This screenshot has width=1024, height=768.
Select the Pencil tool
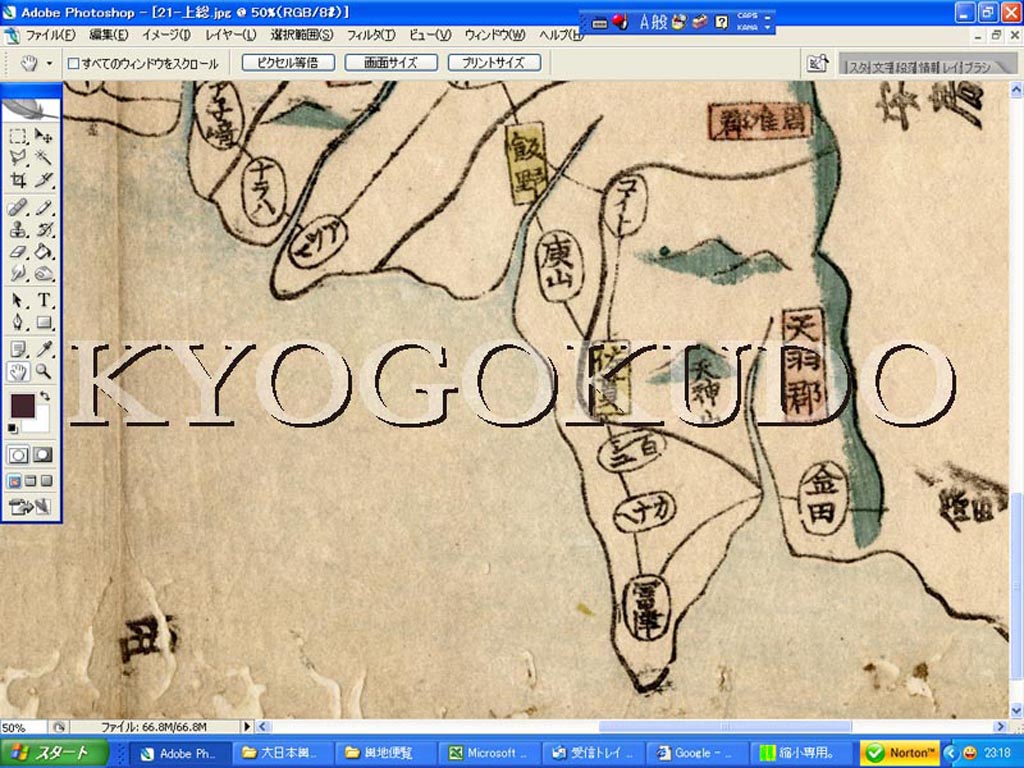[x=43, y=208]
